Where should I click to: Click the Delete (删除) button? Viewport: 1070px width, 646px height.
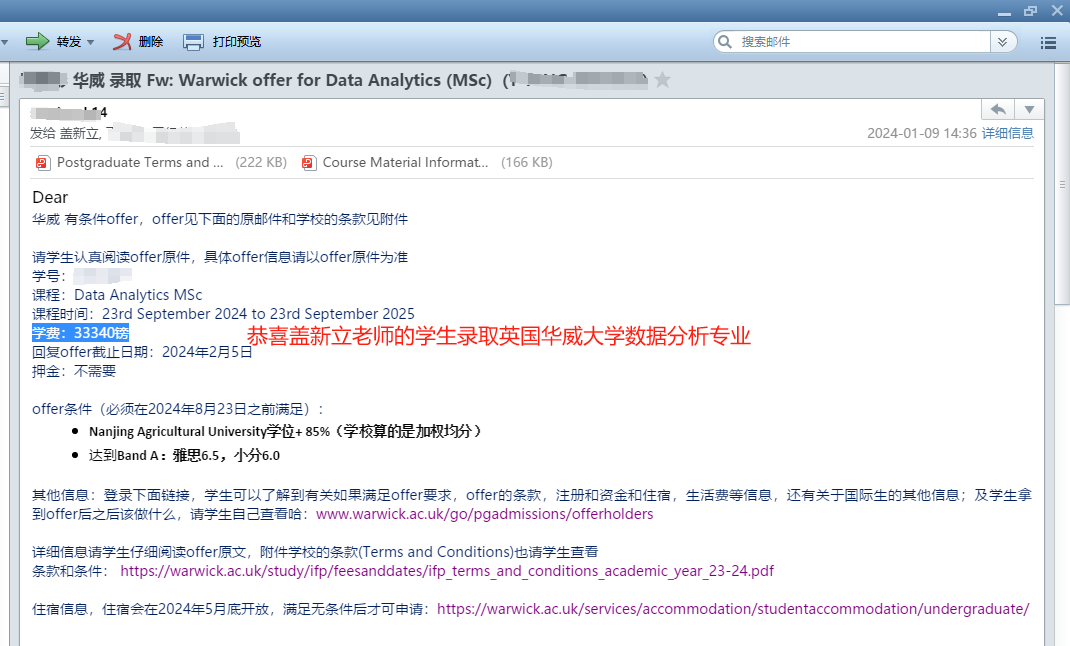click(x=138, y=42)
